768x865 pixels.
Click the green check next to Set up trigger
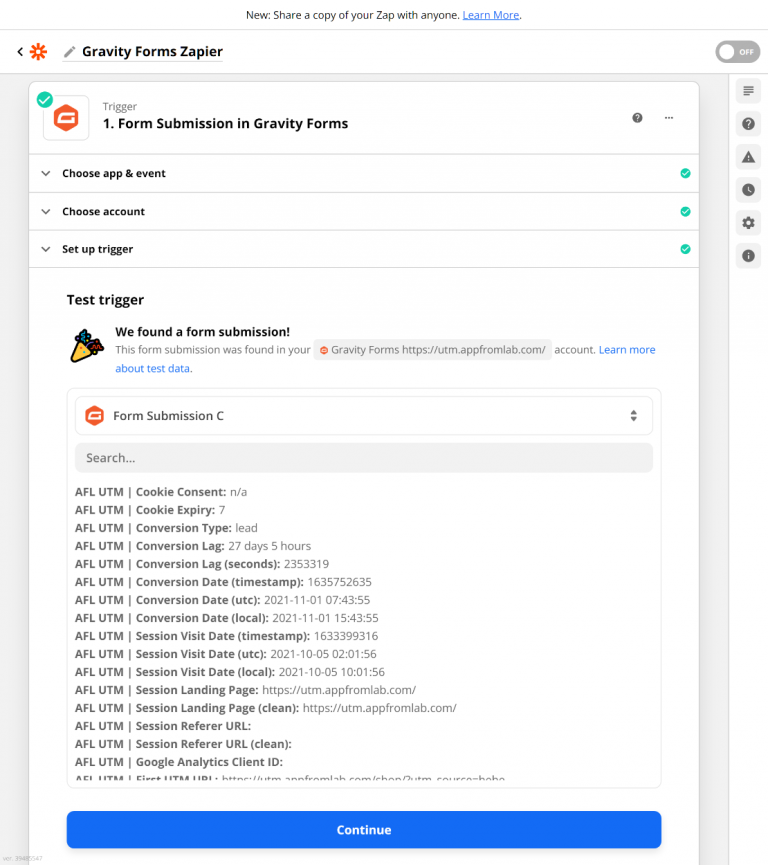pyautogui.click(x=686, y=249)
